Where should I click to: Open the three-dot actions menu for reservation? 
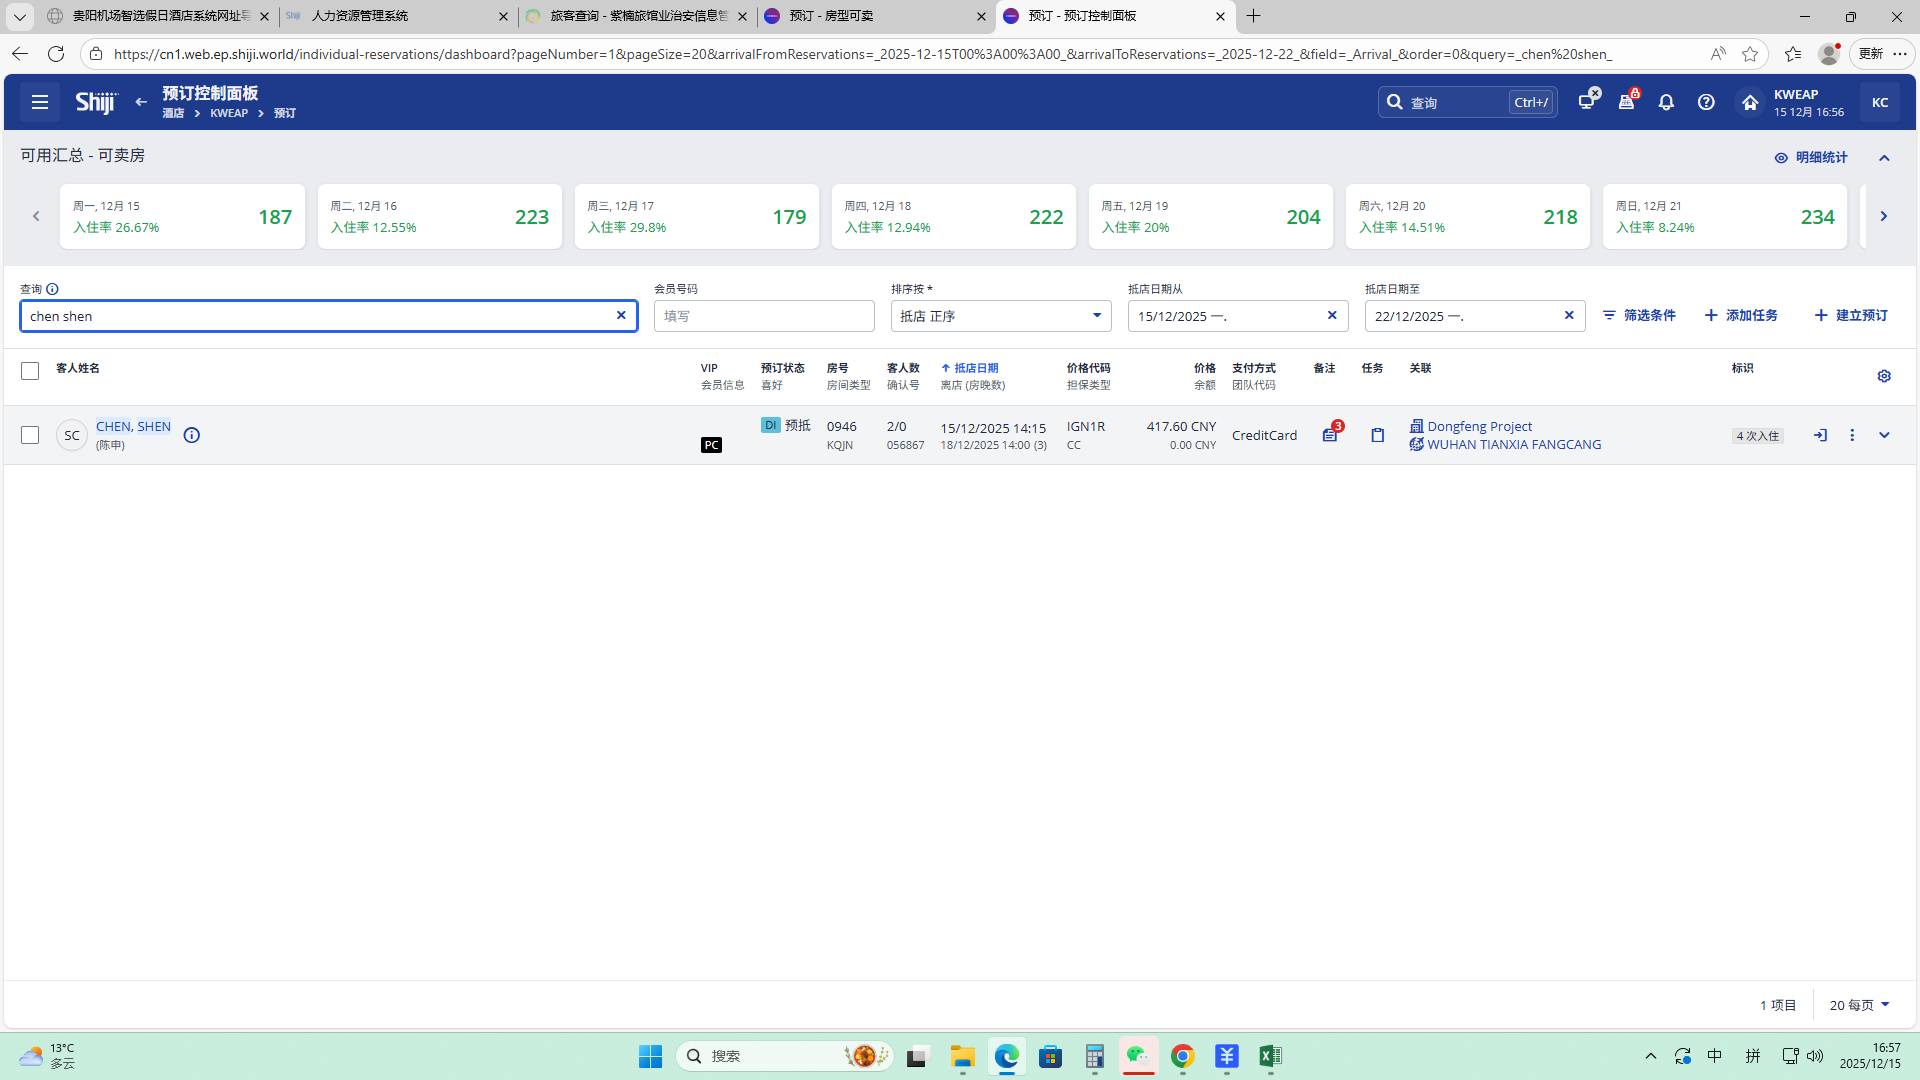[x=1852, y=435]
